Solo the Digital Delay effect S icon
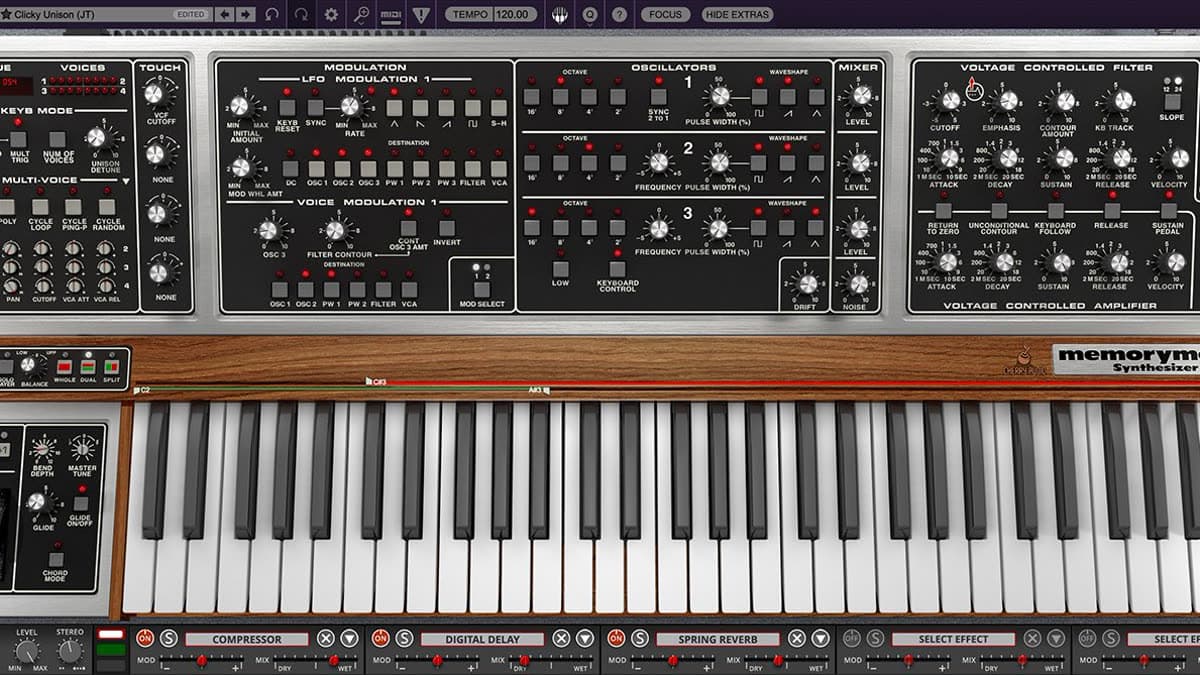This screenshot has height=675, width=1200. [x=404, y=638]
